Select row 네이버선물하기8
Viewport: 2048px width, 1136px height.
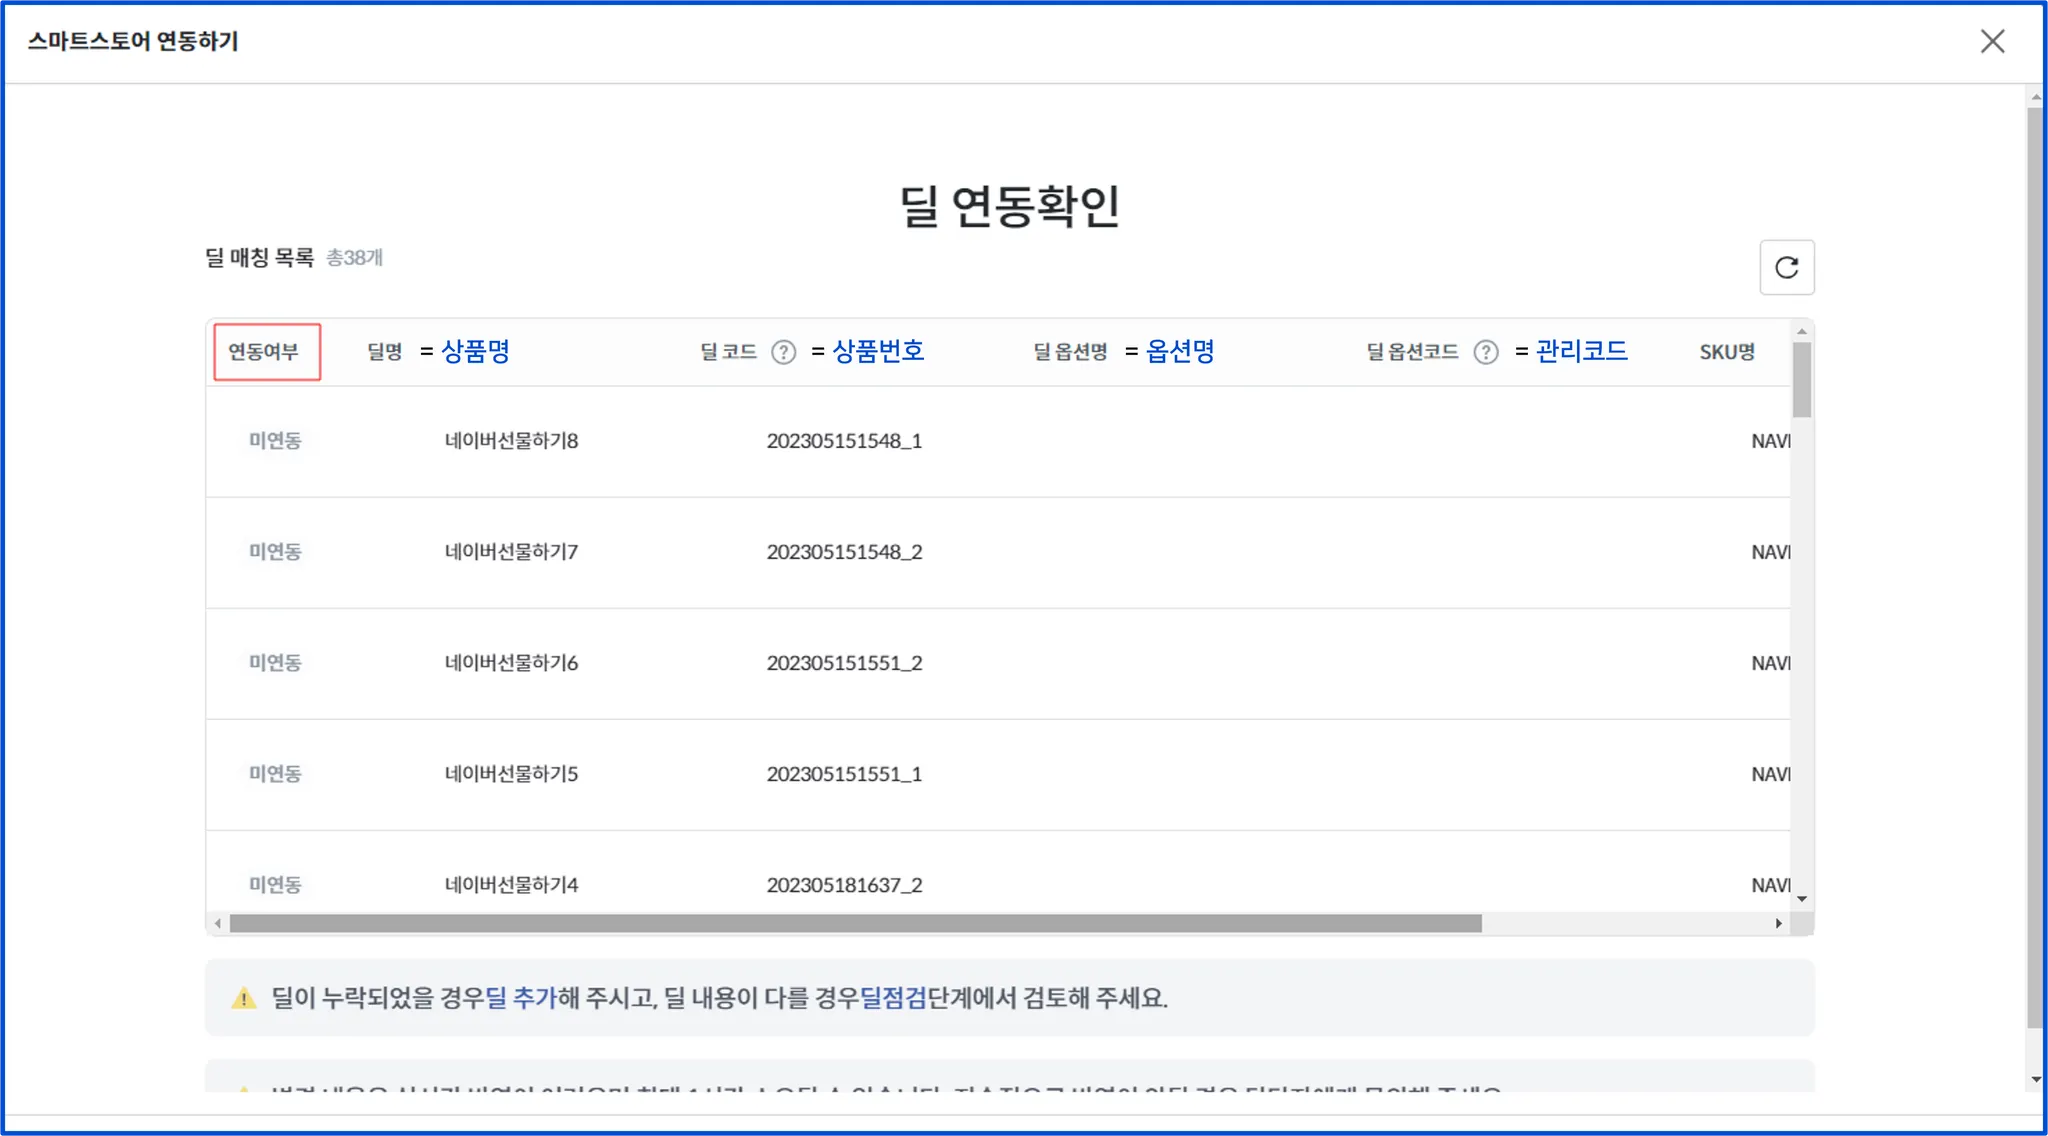[x=511, y=441]
